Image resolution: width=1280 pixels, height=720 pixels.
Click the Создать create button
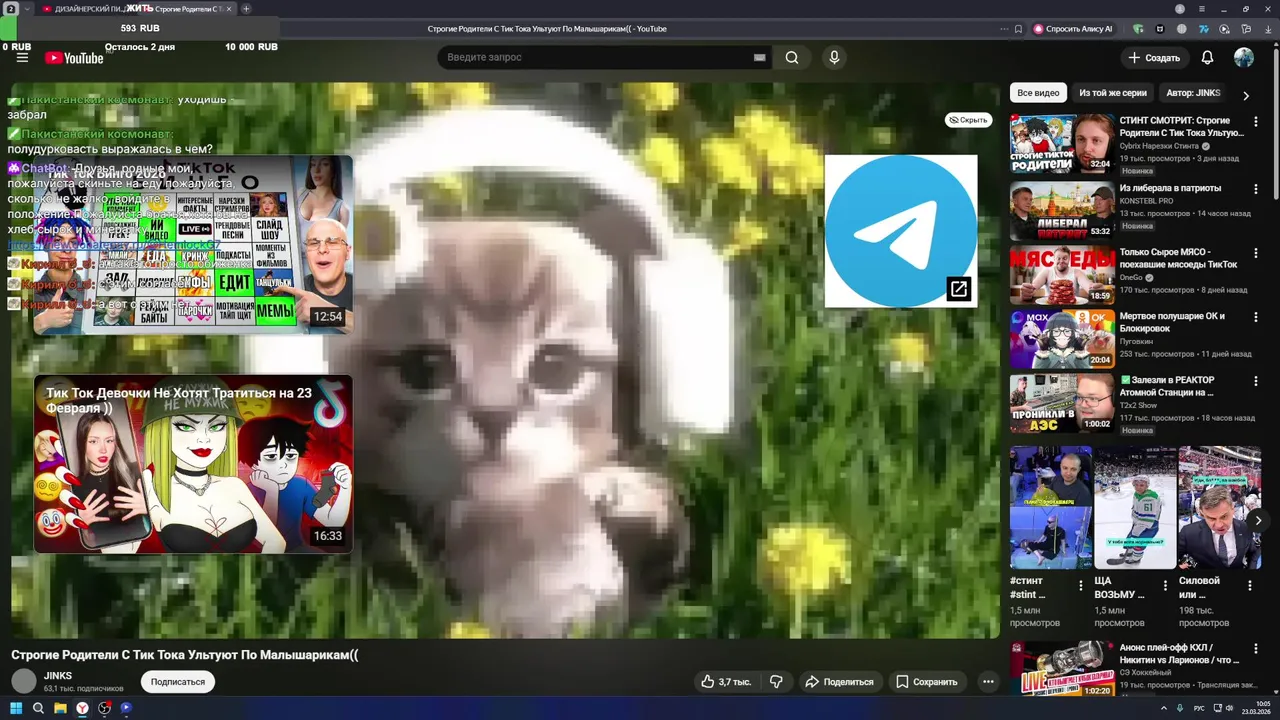pos(1154,58)
